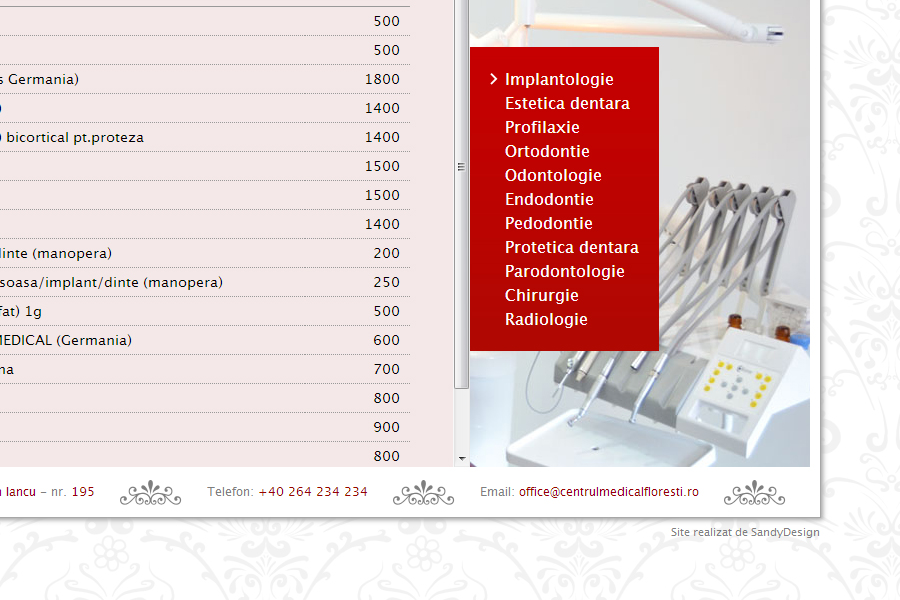900x600 pixels.
Task: Click the office@centrulmedicalfloresti.ro email link
Action: click(x=608, y=492)
